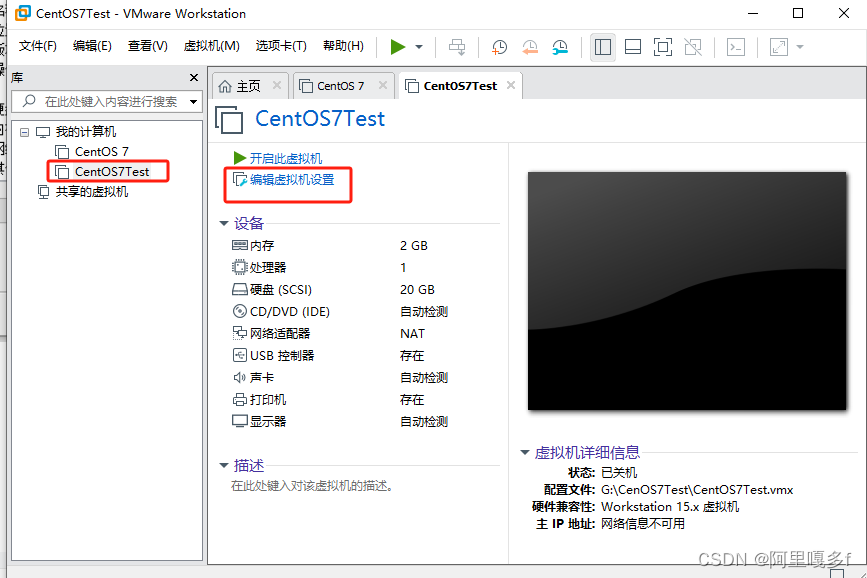Select the Unity mode icon
The height and width of the screenshot is (578, 867).
pyautogui.click(x=693, y=47)
